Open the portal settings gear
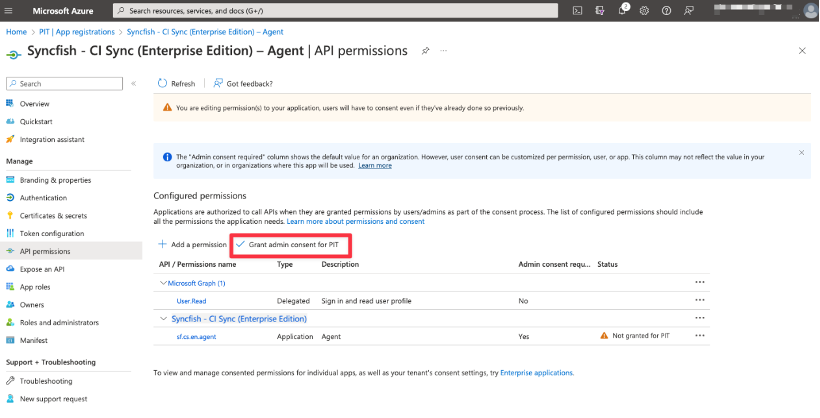The height and width of the screenshot is (418, 820). (644, 10)
